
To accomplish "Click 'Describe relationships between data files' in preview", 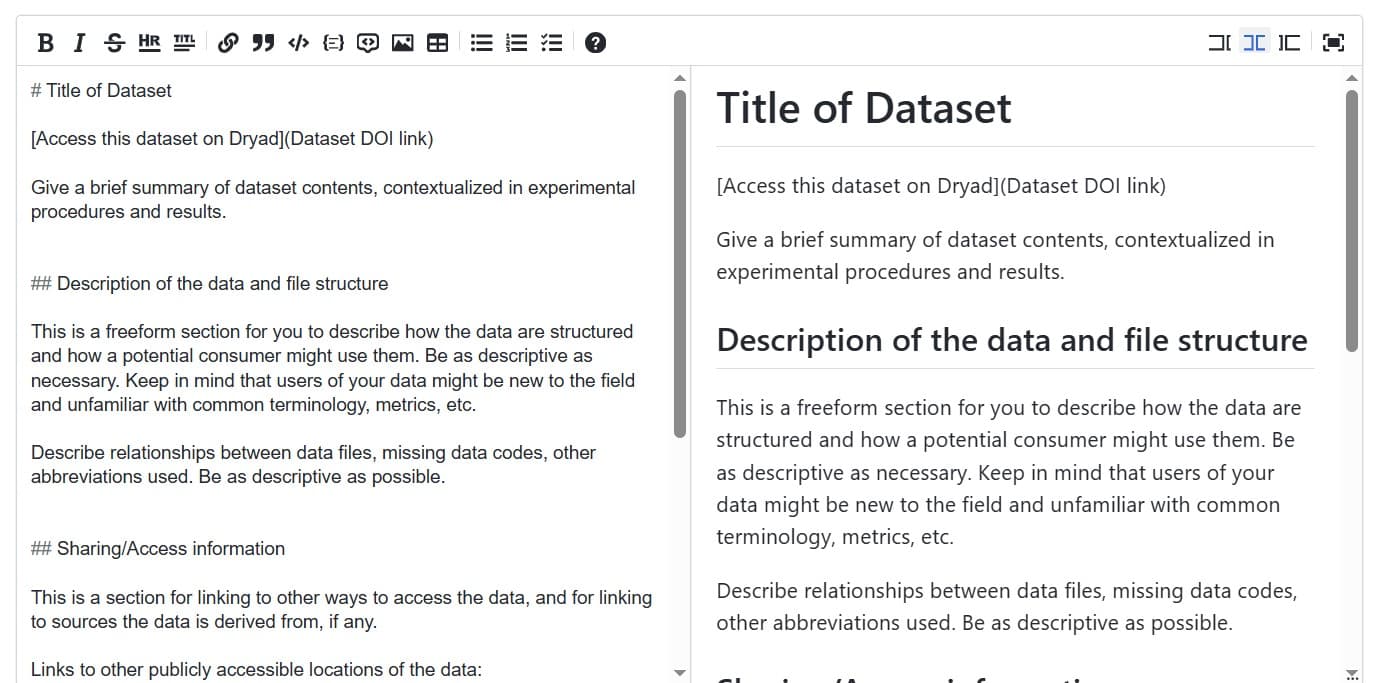I will click(1007, 606).
